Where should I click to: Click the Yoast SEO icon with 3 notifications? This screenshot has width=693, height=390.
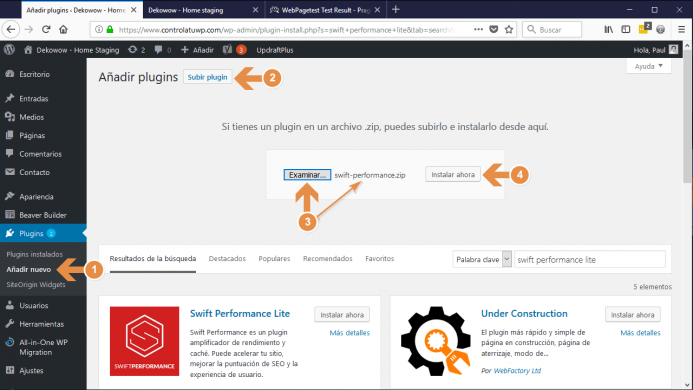[x=234, y=50]
